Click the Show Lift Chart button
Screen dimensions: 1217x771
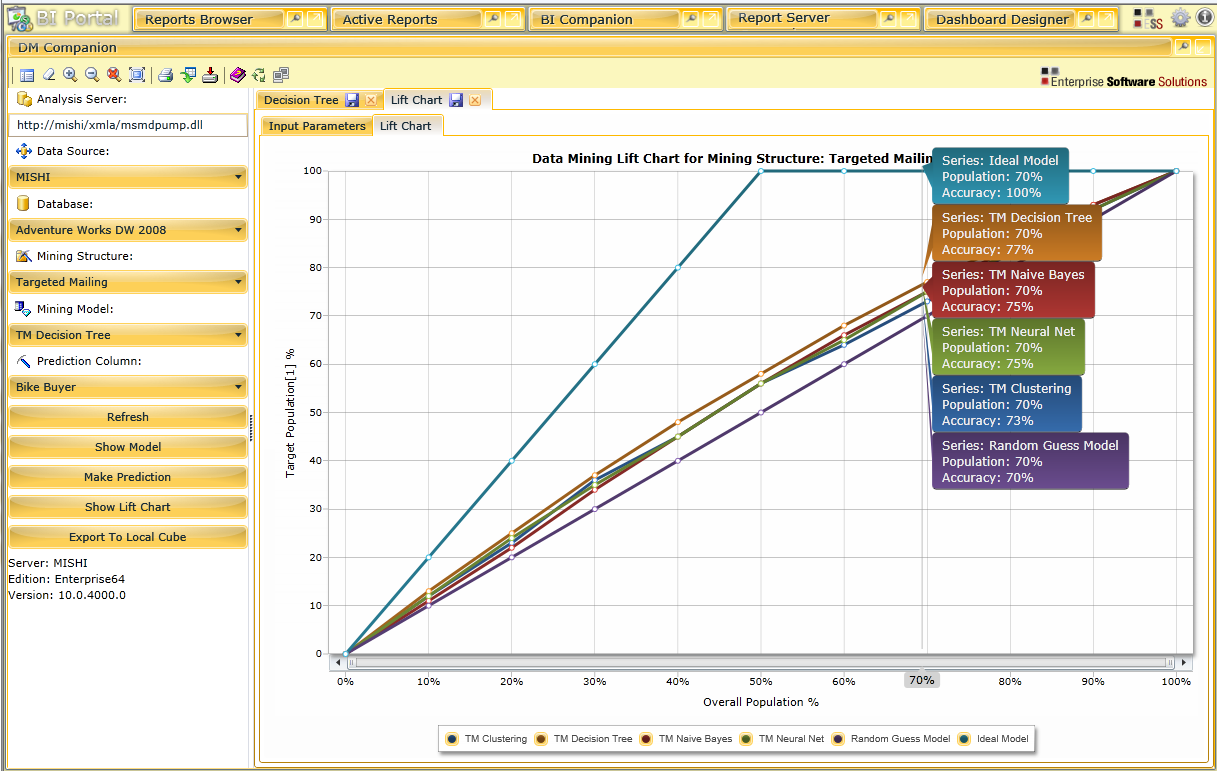[128, 507]
